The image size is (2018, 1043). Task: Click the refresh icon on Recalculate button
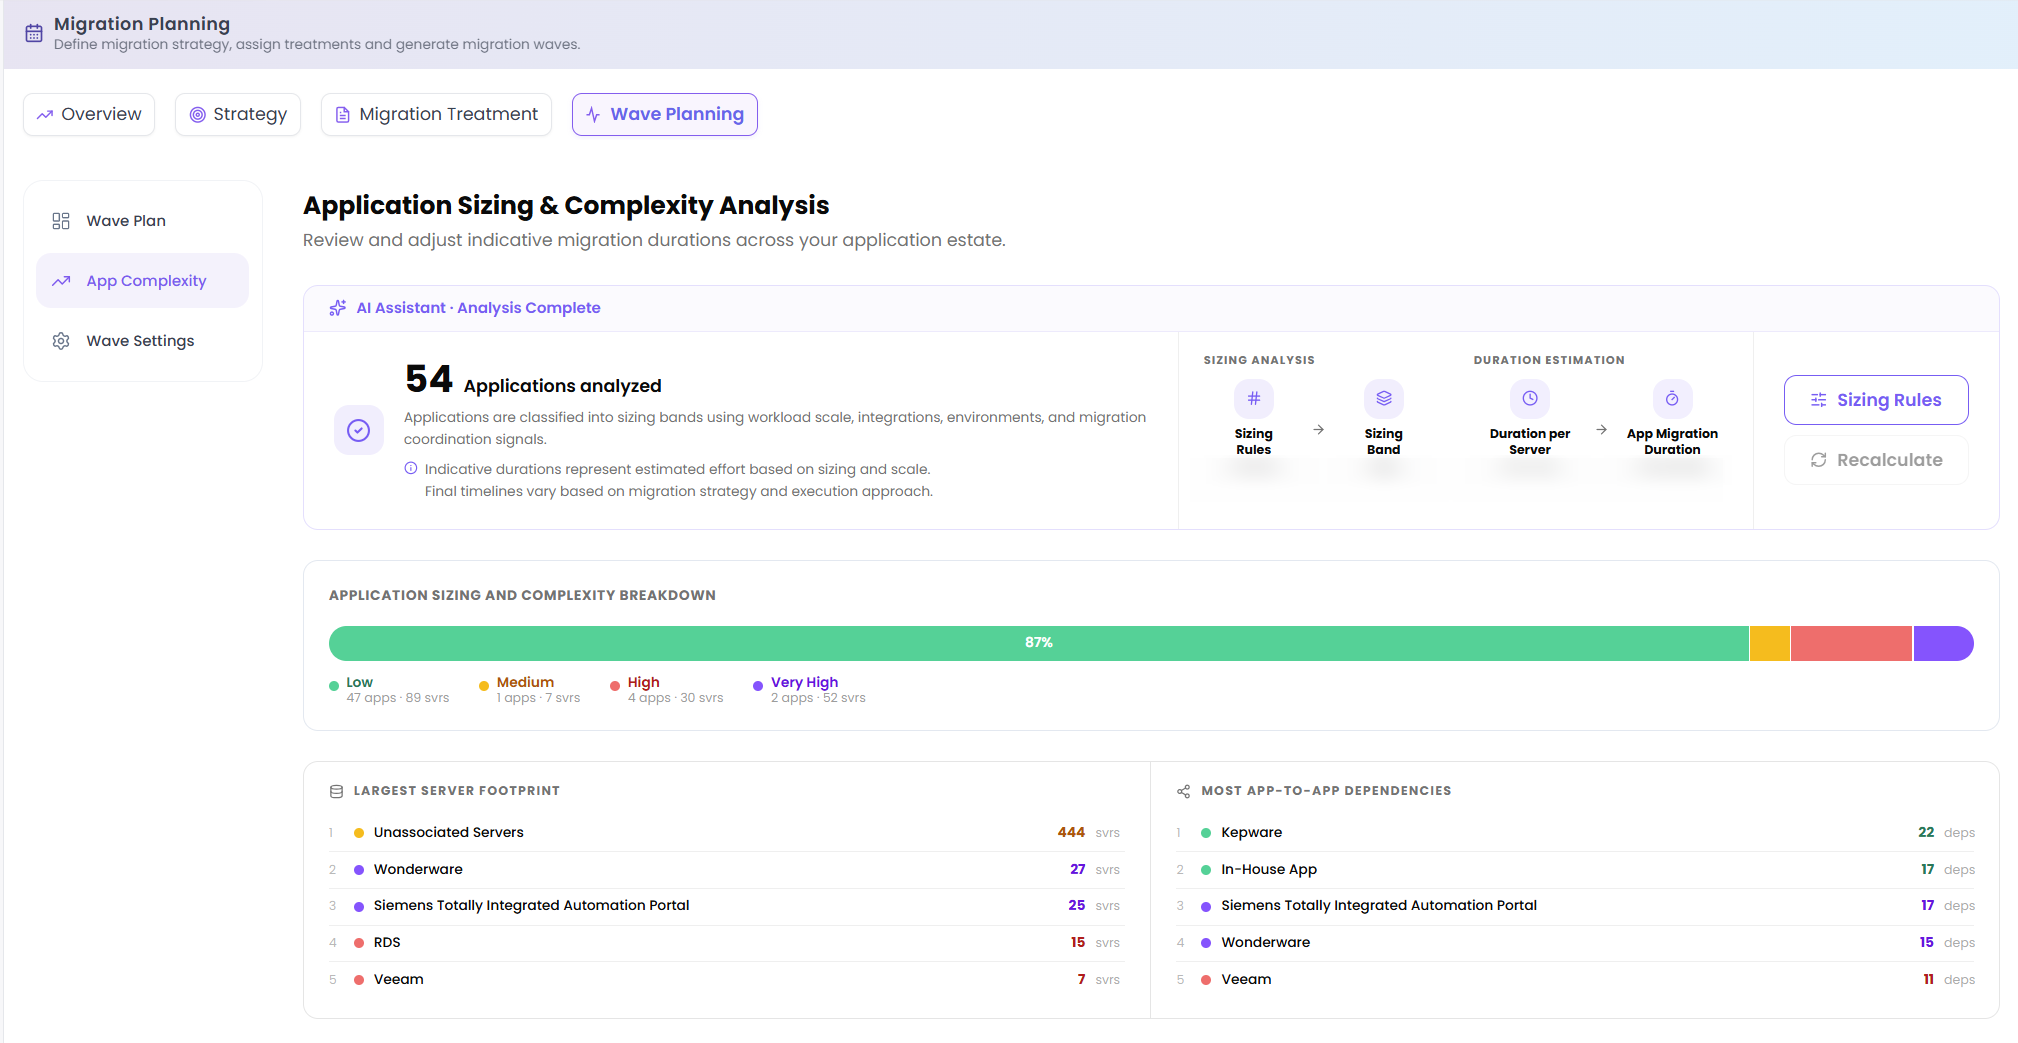pos(1819,460)
